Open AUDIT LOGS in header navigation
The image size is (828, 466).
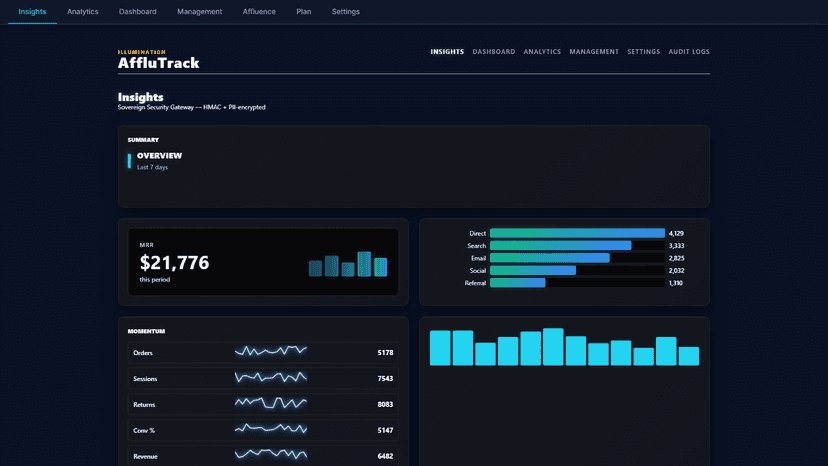[x=689, y=52]
